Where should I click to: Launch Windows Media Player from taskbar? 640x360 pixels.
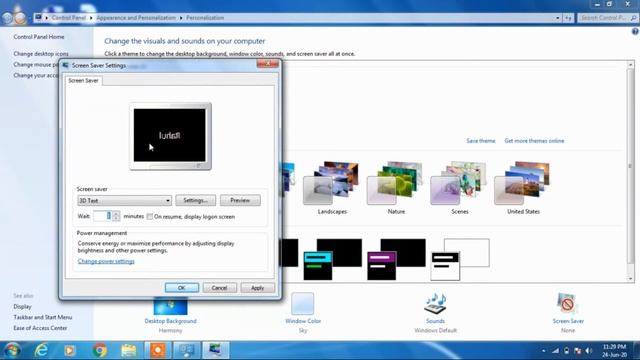click(x=70, y=350)
